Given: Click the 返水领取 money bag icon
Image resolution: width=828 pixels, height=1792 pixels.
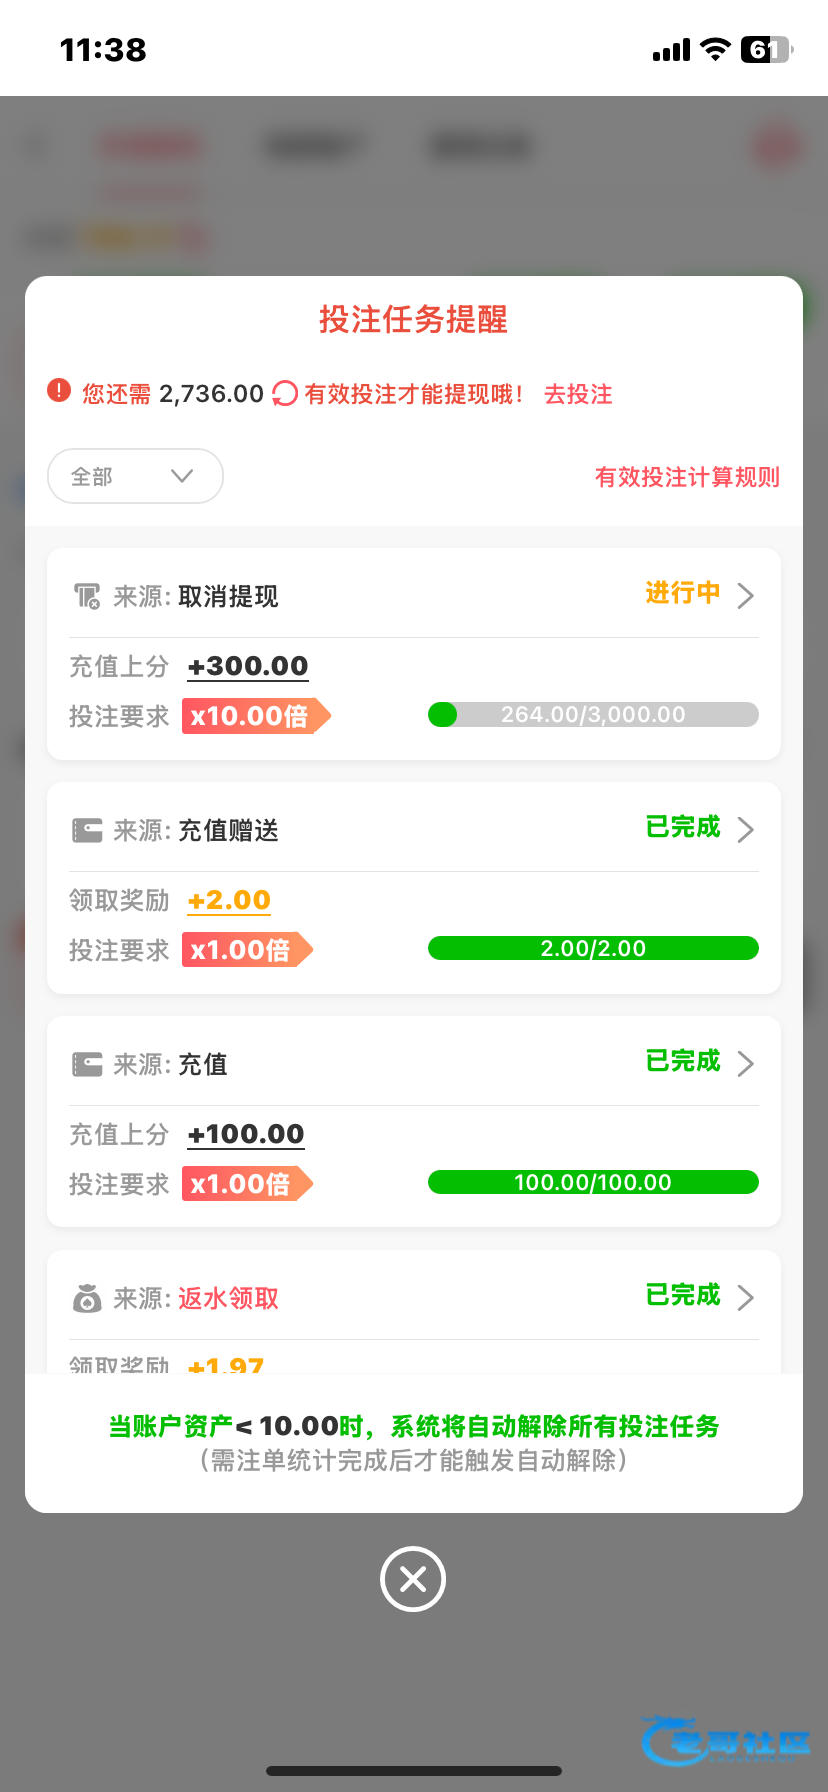Looking at the screenshot, I should [x=87, y=1298].
